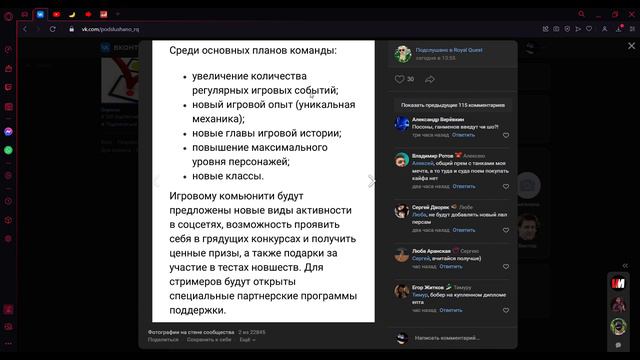
Task: Switch to the last orange-red tab
Action: pos(104,14)
